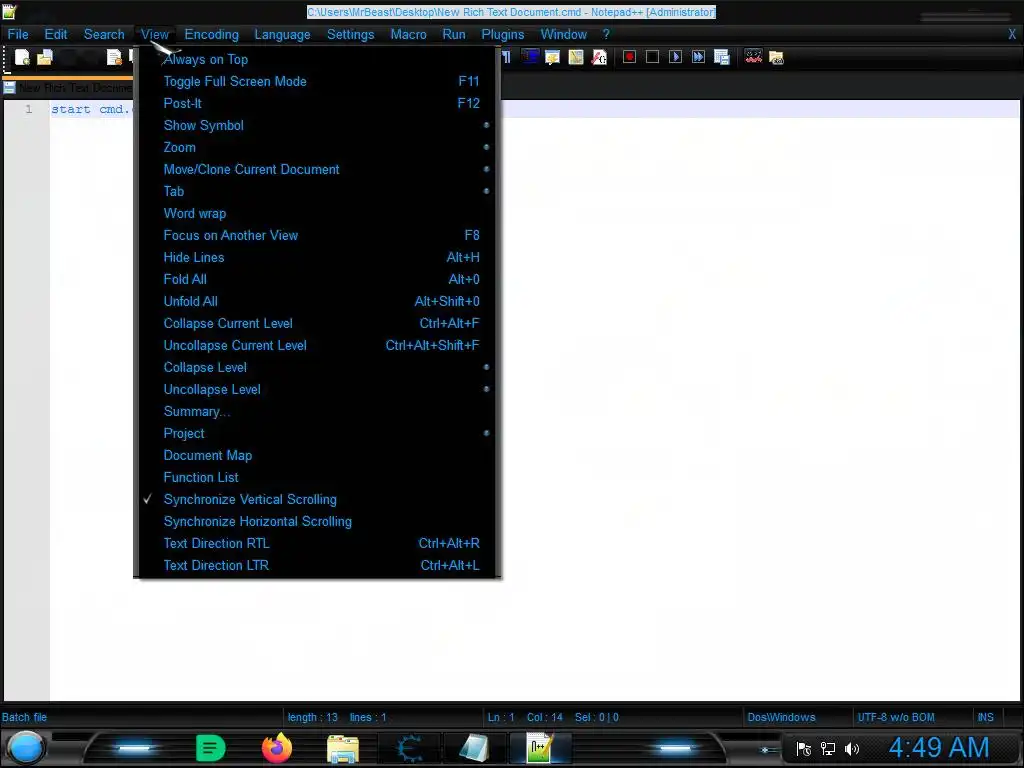Toggle Full Screen Mode

click(317, 82)
